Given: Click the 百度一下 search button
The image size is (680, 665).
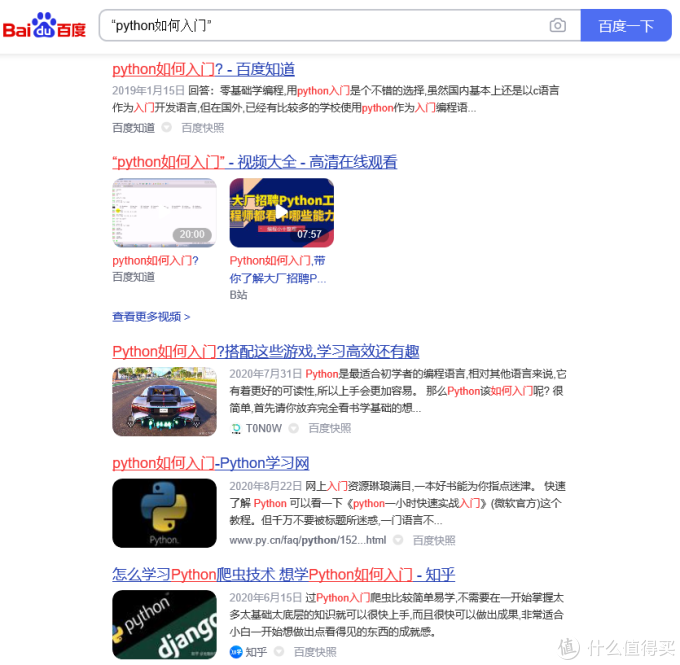Looking at the screenshot, I should pyautogui.click(x=626, y=26).
